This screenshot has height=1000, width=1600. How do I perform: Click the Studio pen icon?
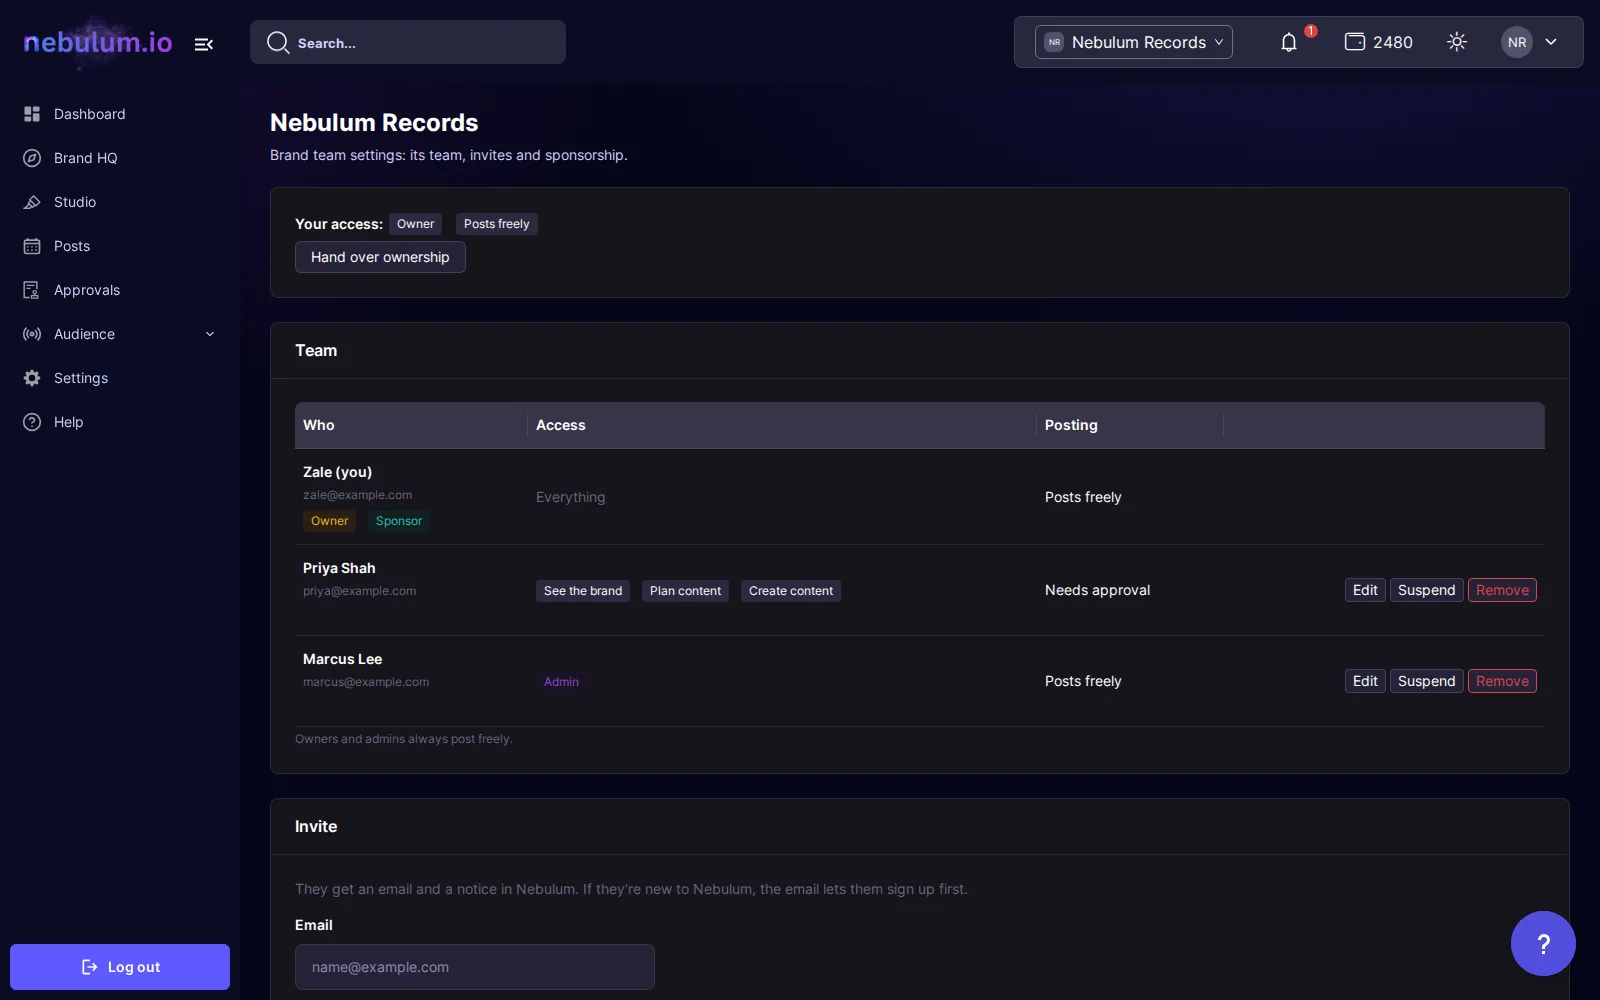(x=32, y=202)
